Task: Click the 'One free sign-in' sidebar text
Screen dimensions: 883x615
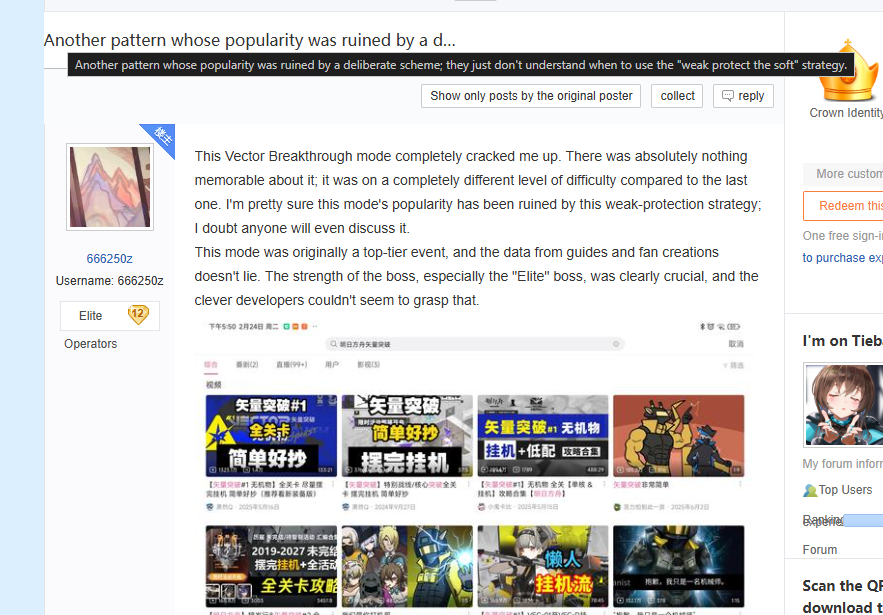Action: [842, 235]
